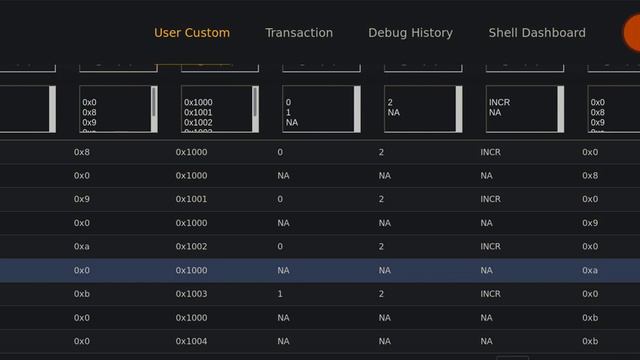This screenshot has width=640, height=360.
Task: Click the scrollbar of the 0x1000 filter list
Action: tap(255, 109)
